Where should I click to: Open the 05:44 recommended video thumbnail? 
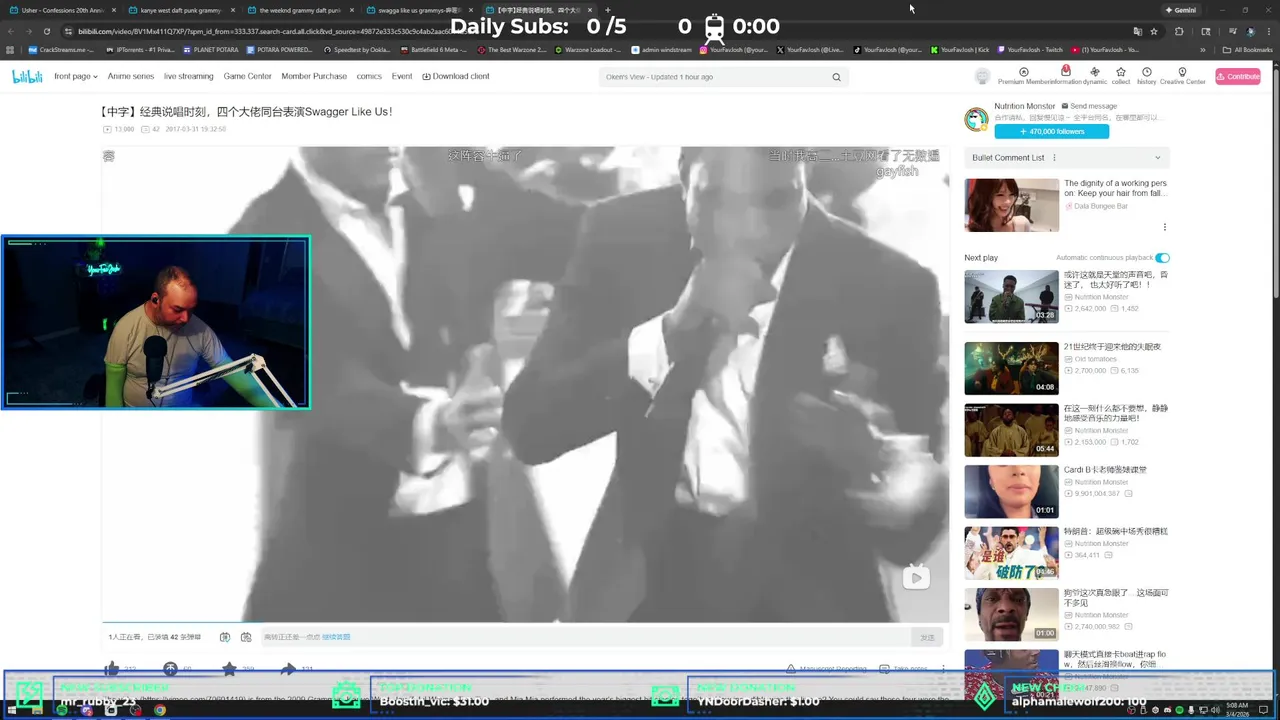point(1011,430)
